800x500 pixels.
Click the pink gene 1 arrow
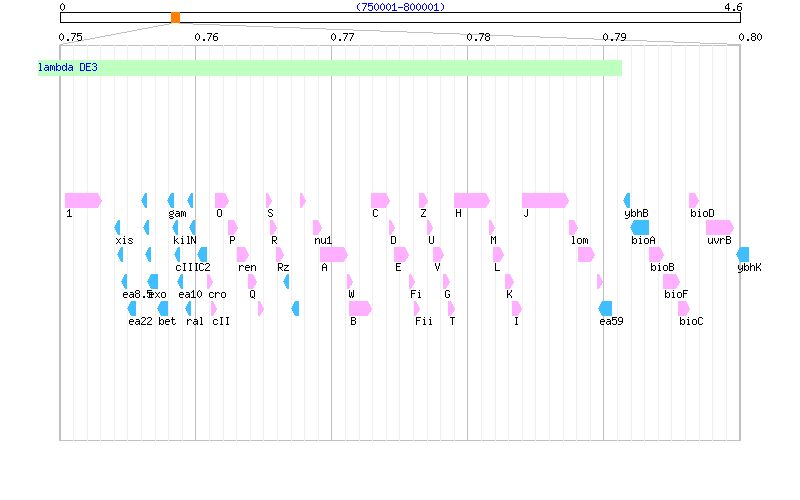[x=83, y=200]
